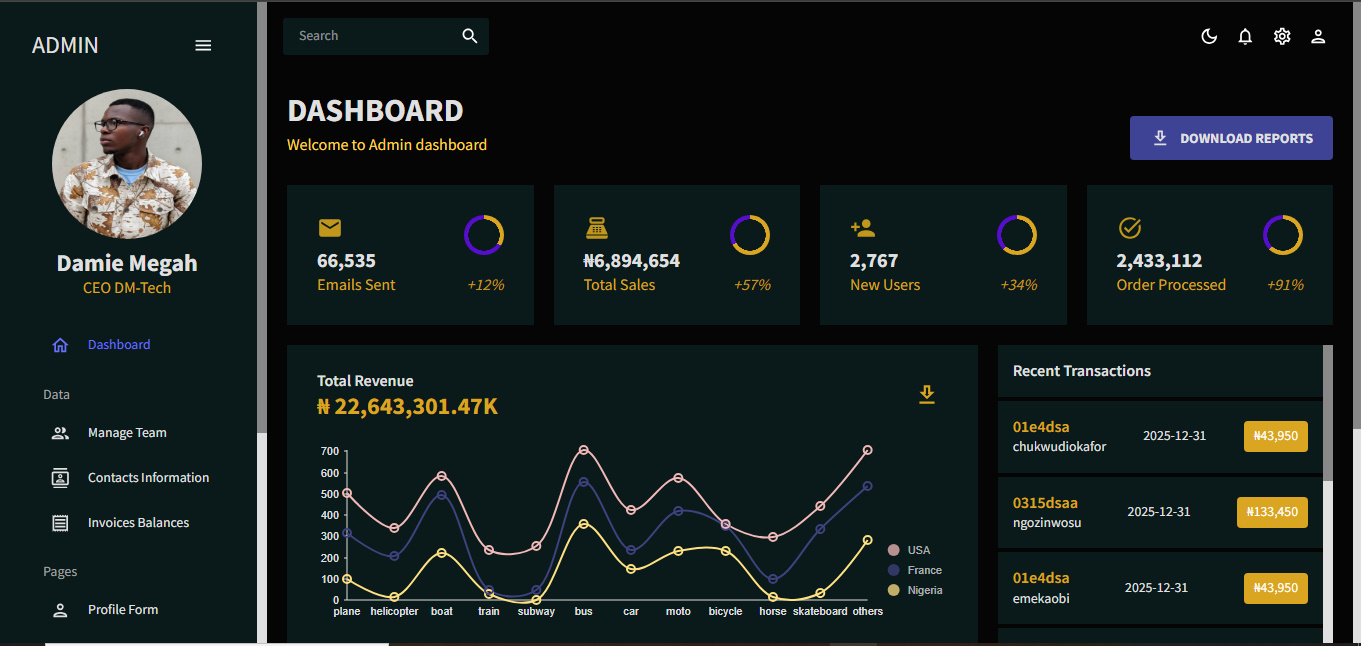Toggle the Nigeria series in the chart legend
The image size is (1361, 646).
click(918, 590)
